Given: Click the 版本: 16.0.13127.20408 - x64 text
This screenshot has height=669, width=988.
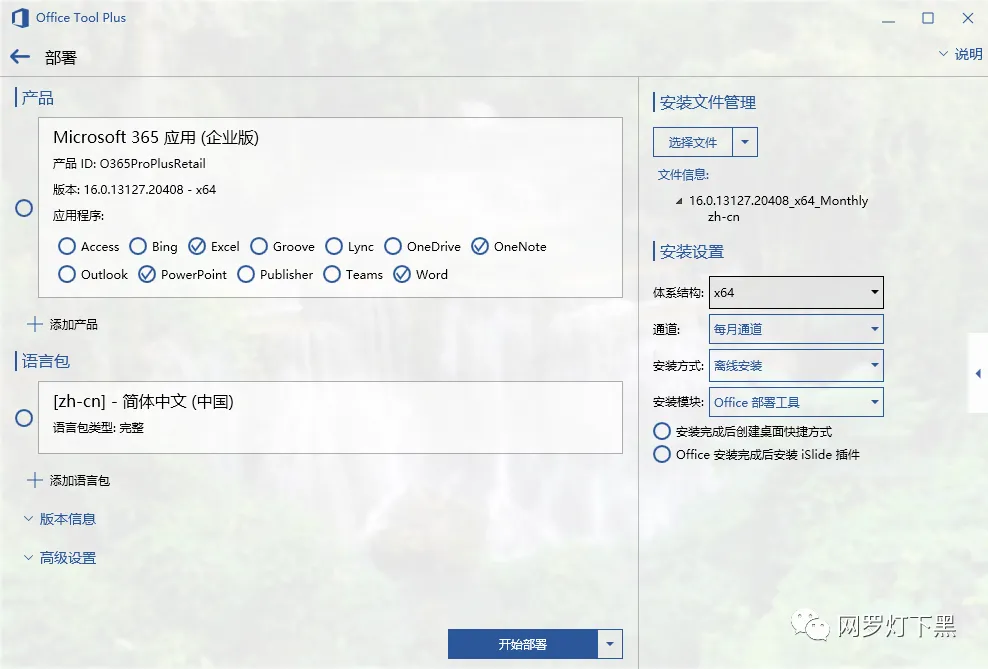Looking at the screenshot, I should (134, 190).
